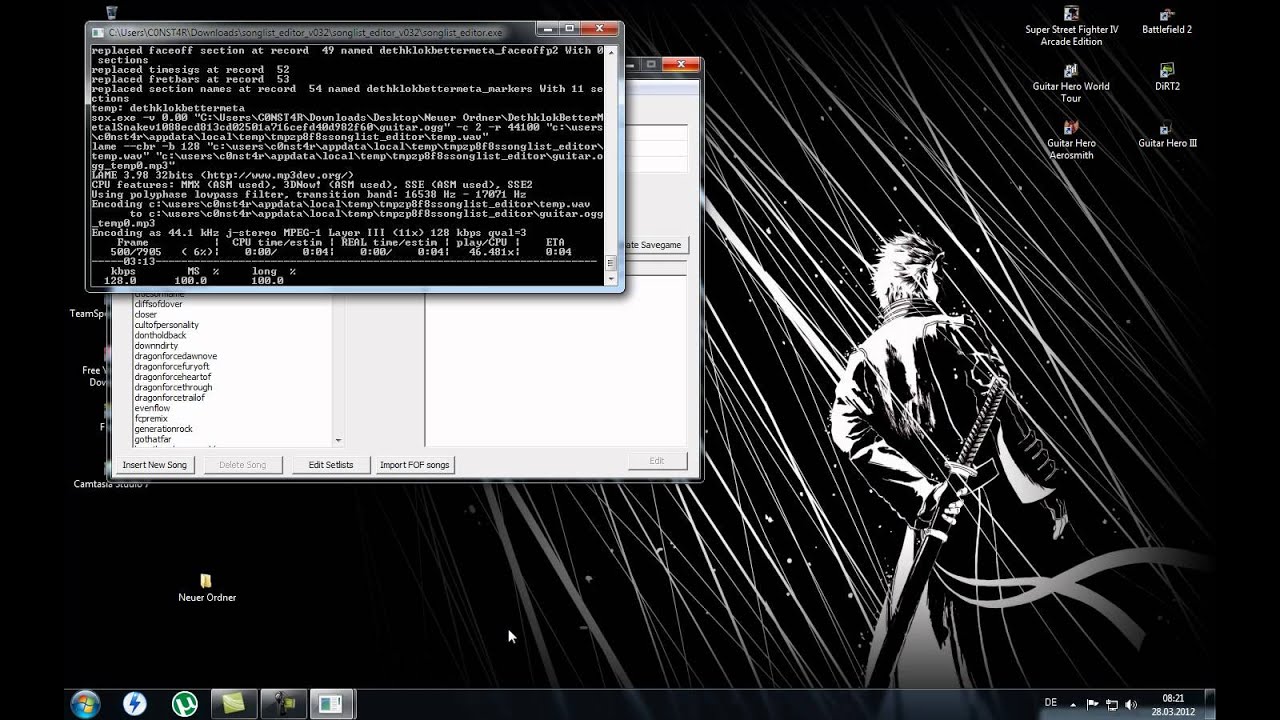Click Insert New Song button
This screenshot has width=1280, height=720.
tap(155, 465)
